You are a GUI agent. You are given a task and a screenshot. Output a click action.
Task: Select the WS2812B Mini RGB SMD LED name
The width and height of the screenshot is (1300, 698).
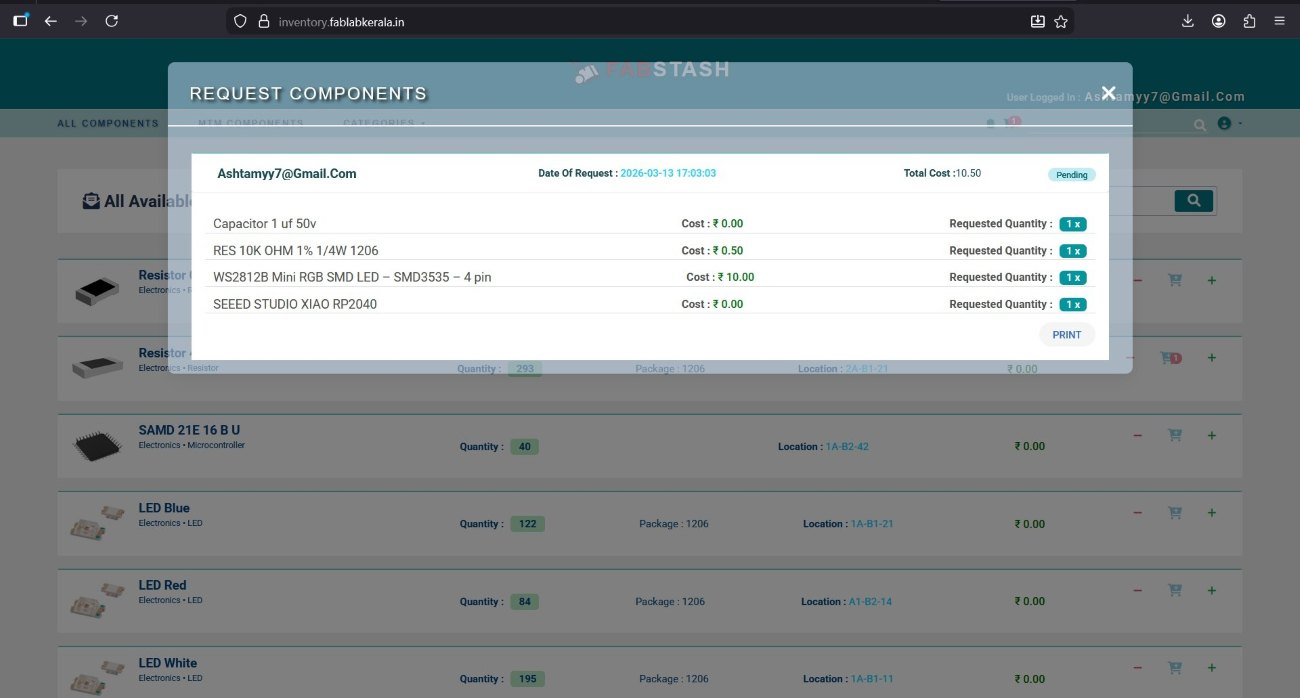pos(352,277)
